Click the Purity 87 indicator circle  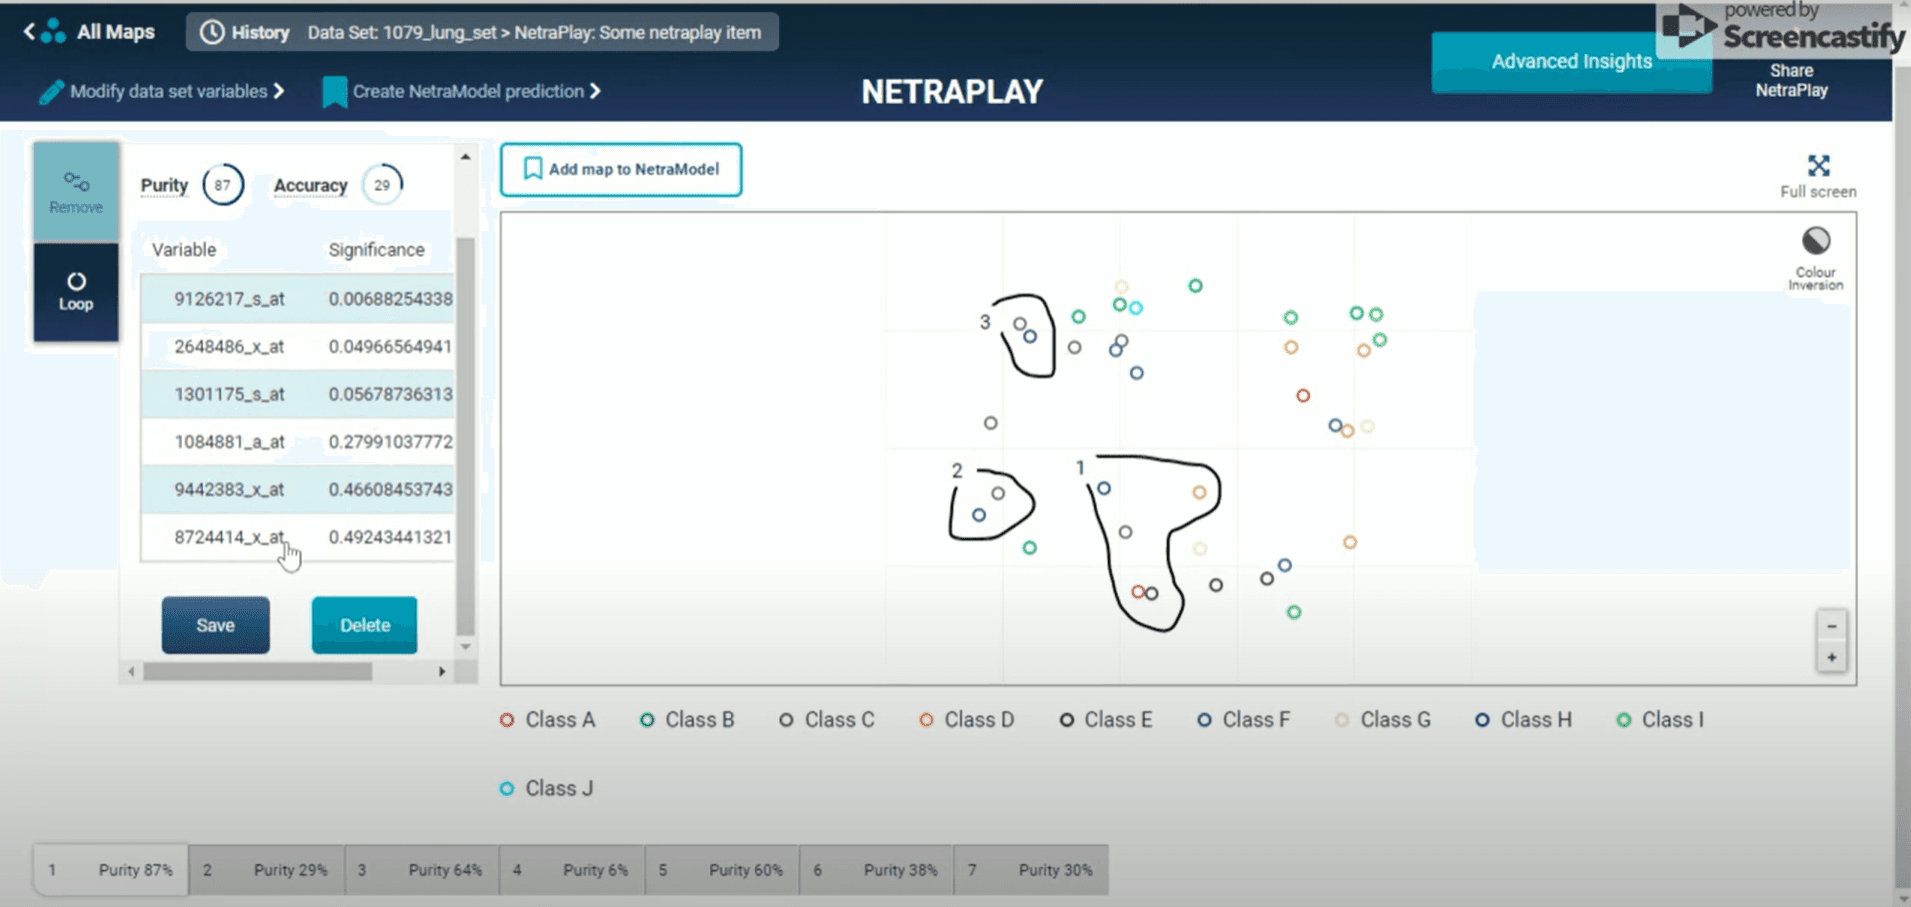coord(223,185)
